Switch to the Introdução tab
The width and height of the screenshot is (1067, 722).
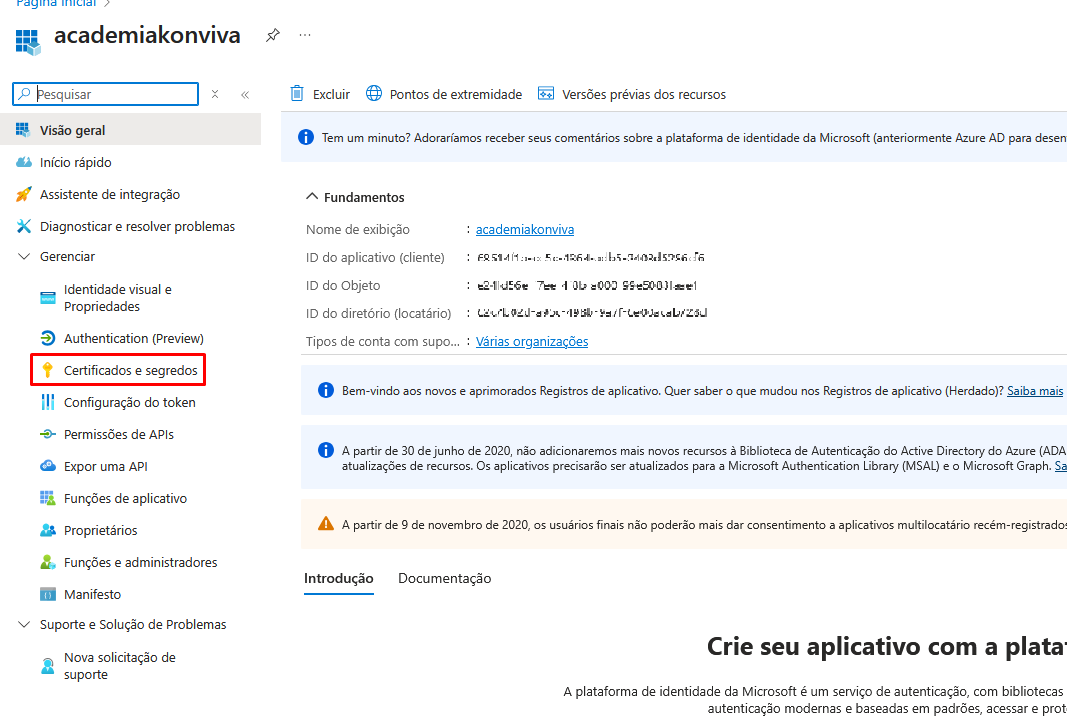(x=339, y=578)
